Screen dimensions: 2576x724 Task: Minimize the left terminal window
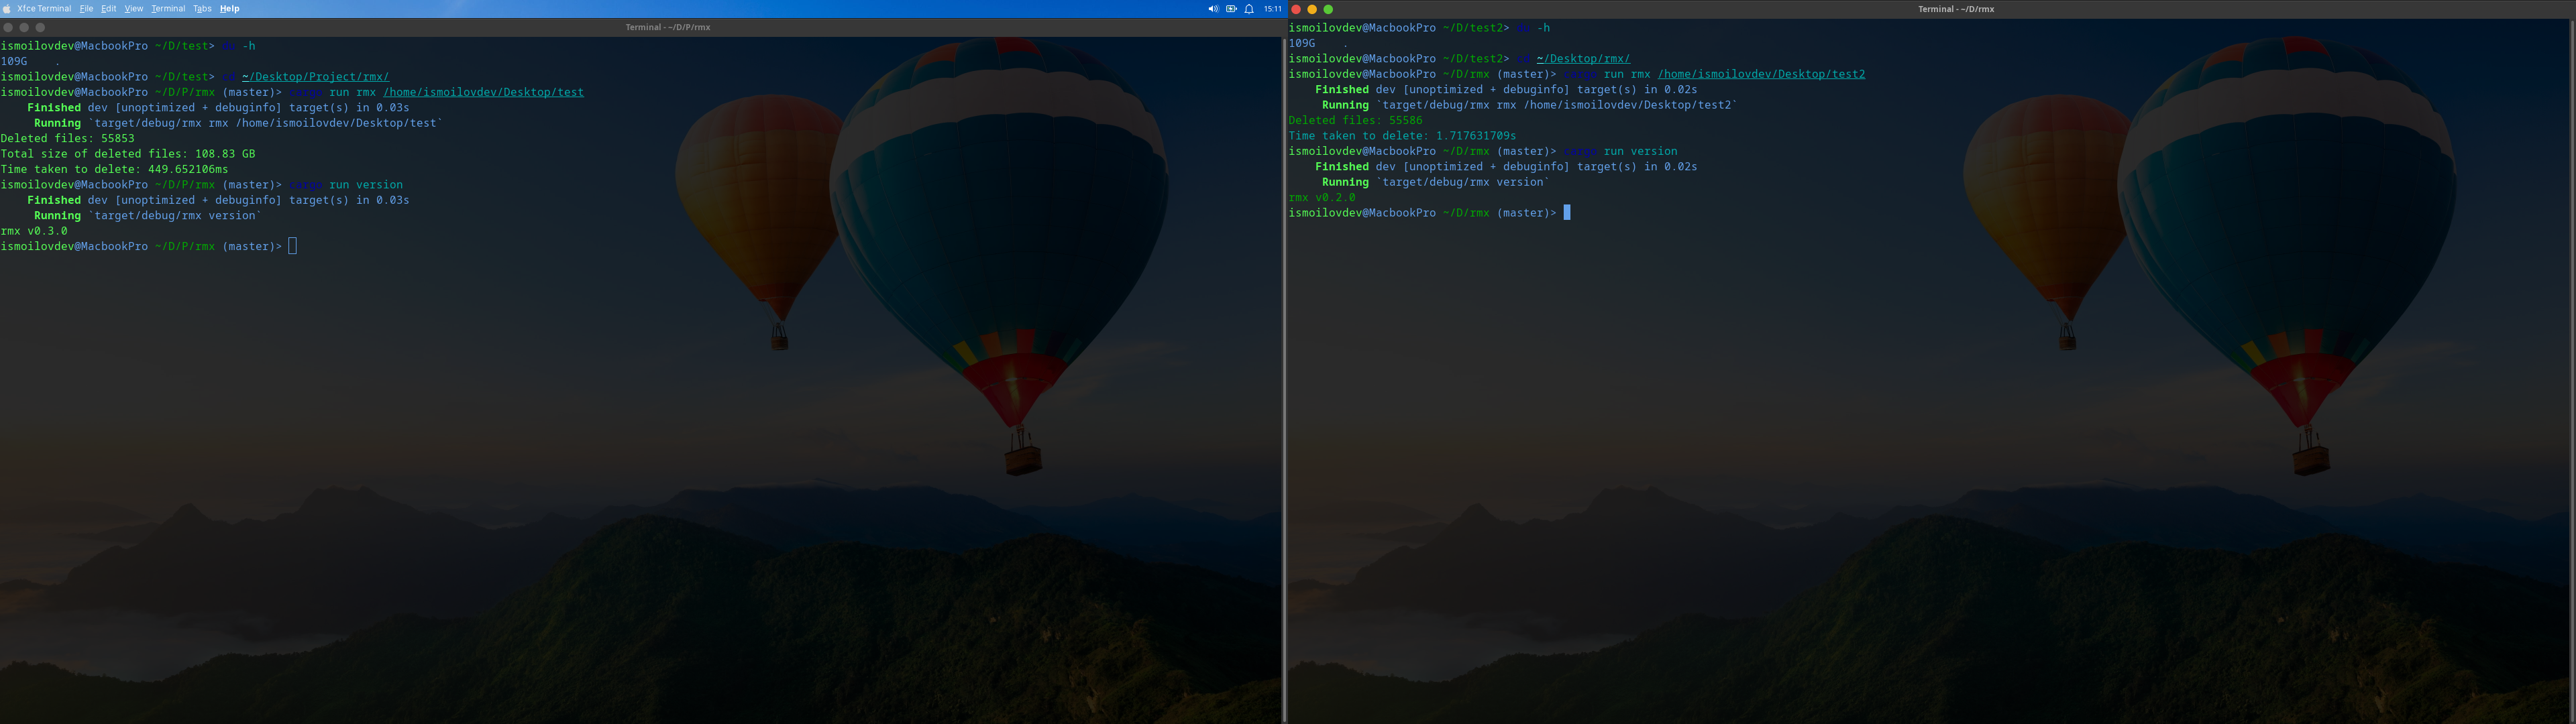(x=24, y=27)
